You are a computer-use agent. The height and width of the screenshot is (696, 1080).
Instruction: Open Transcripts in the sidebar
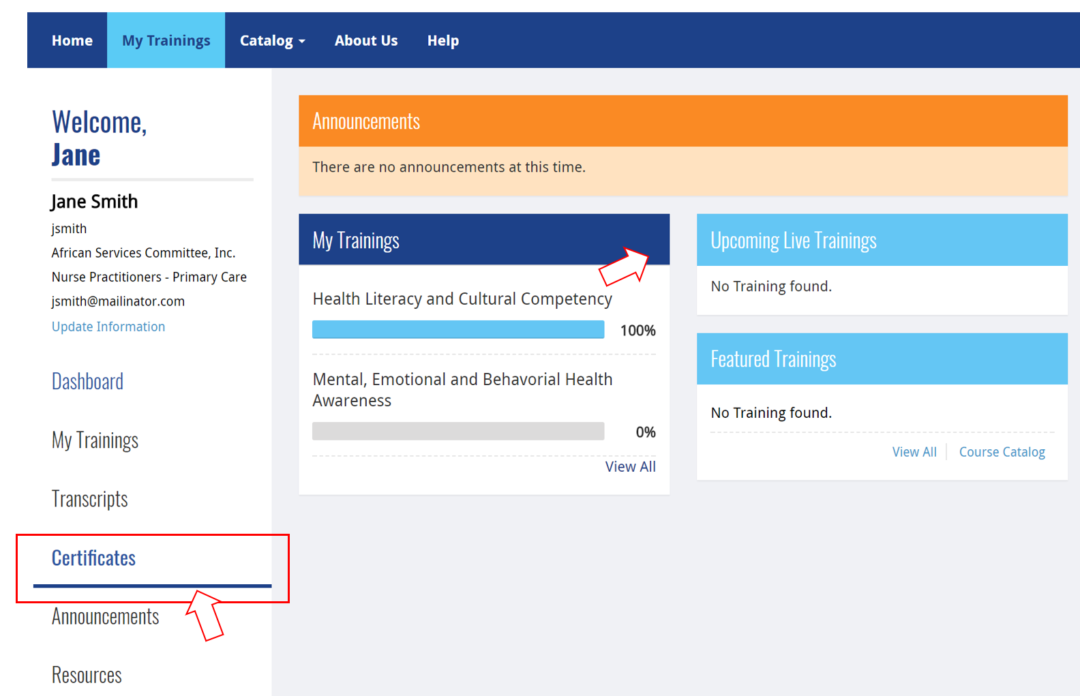click(x=90, y=499)
